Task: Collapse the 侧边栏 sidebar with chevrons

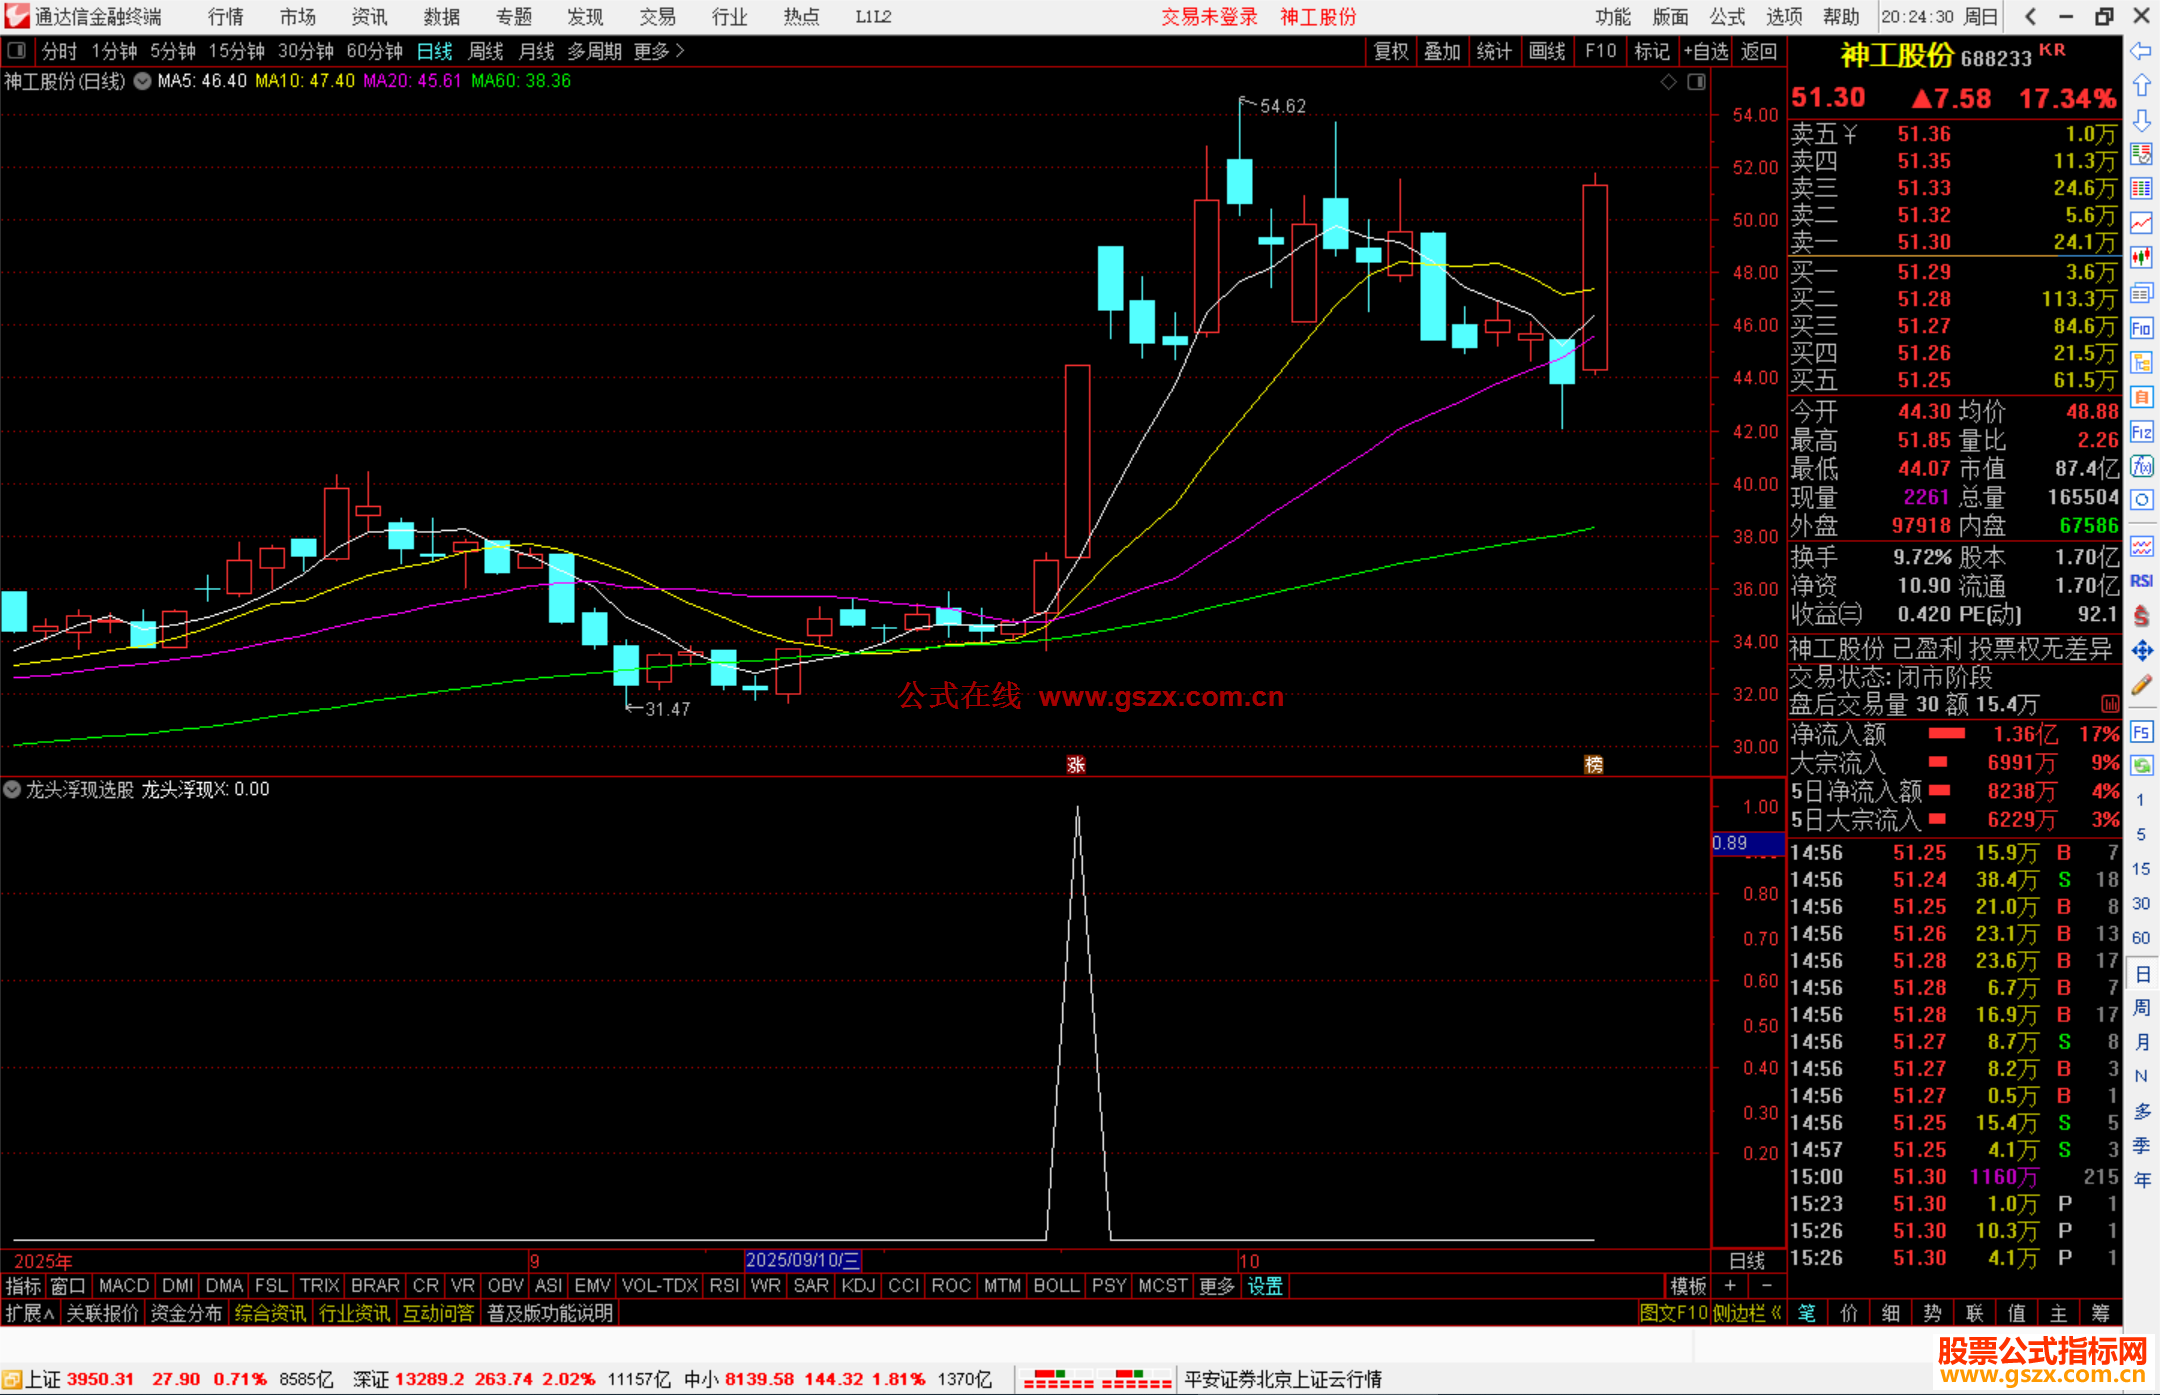Action: click(1747, 1313)
